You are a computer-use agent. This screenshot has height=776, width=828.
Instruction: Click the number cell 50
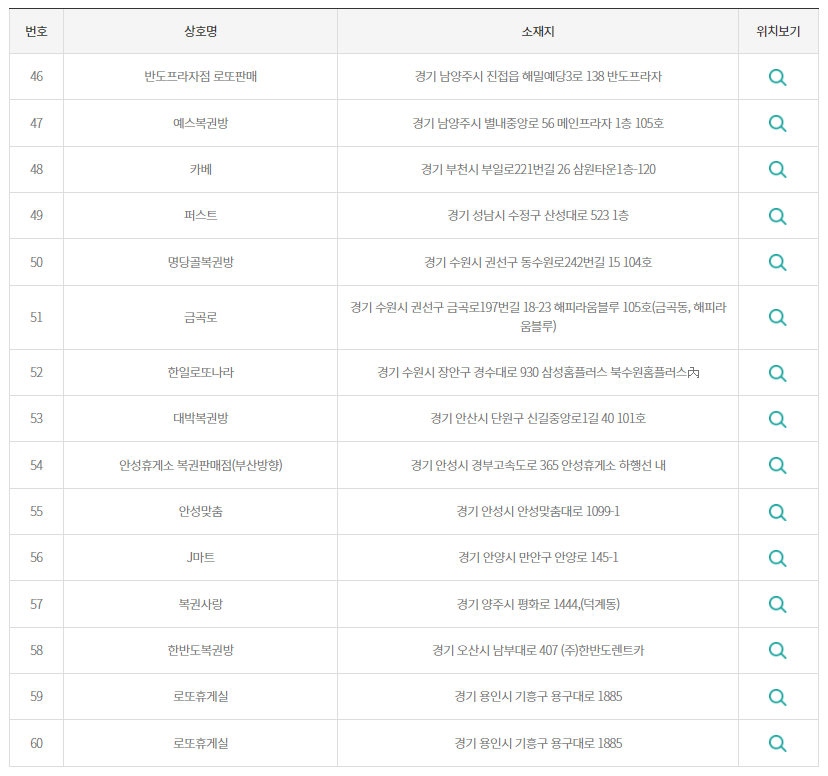tap(36, 262)
